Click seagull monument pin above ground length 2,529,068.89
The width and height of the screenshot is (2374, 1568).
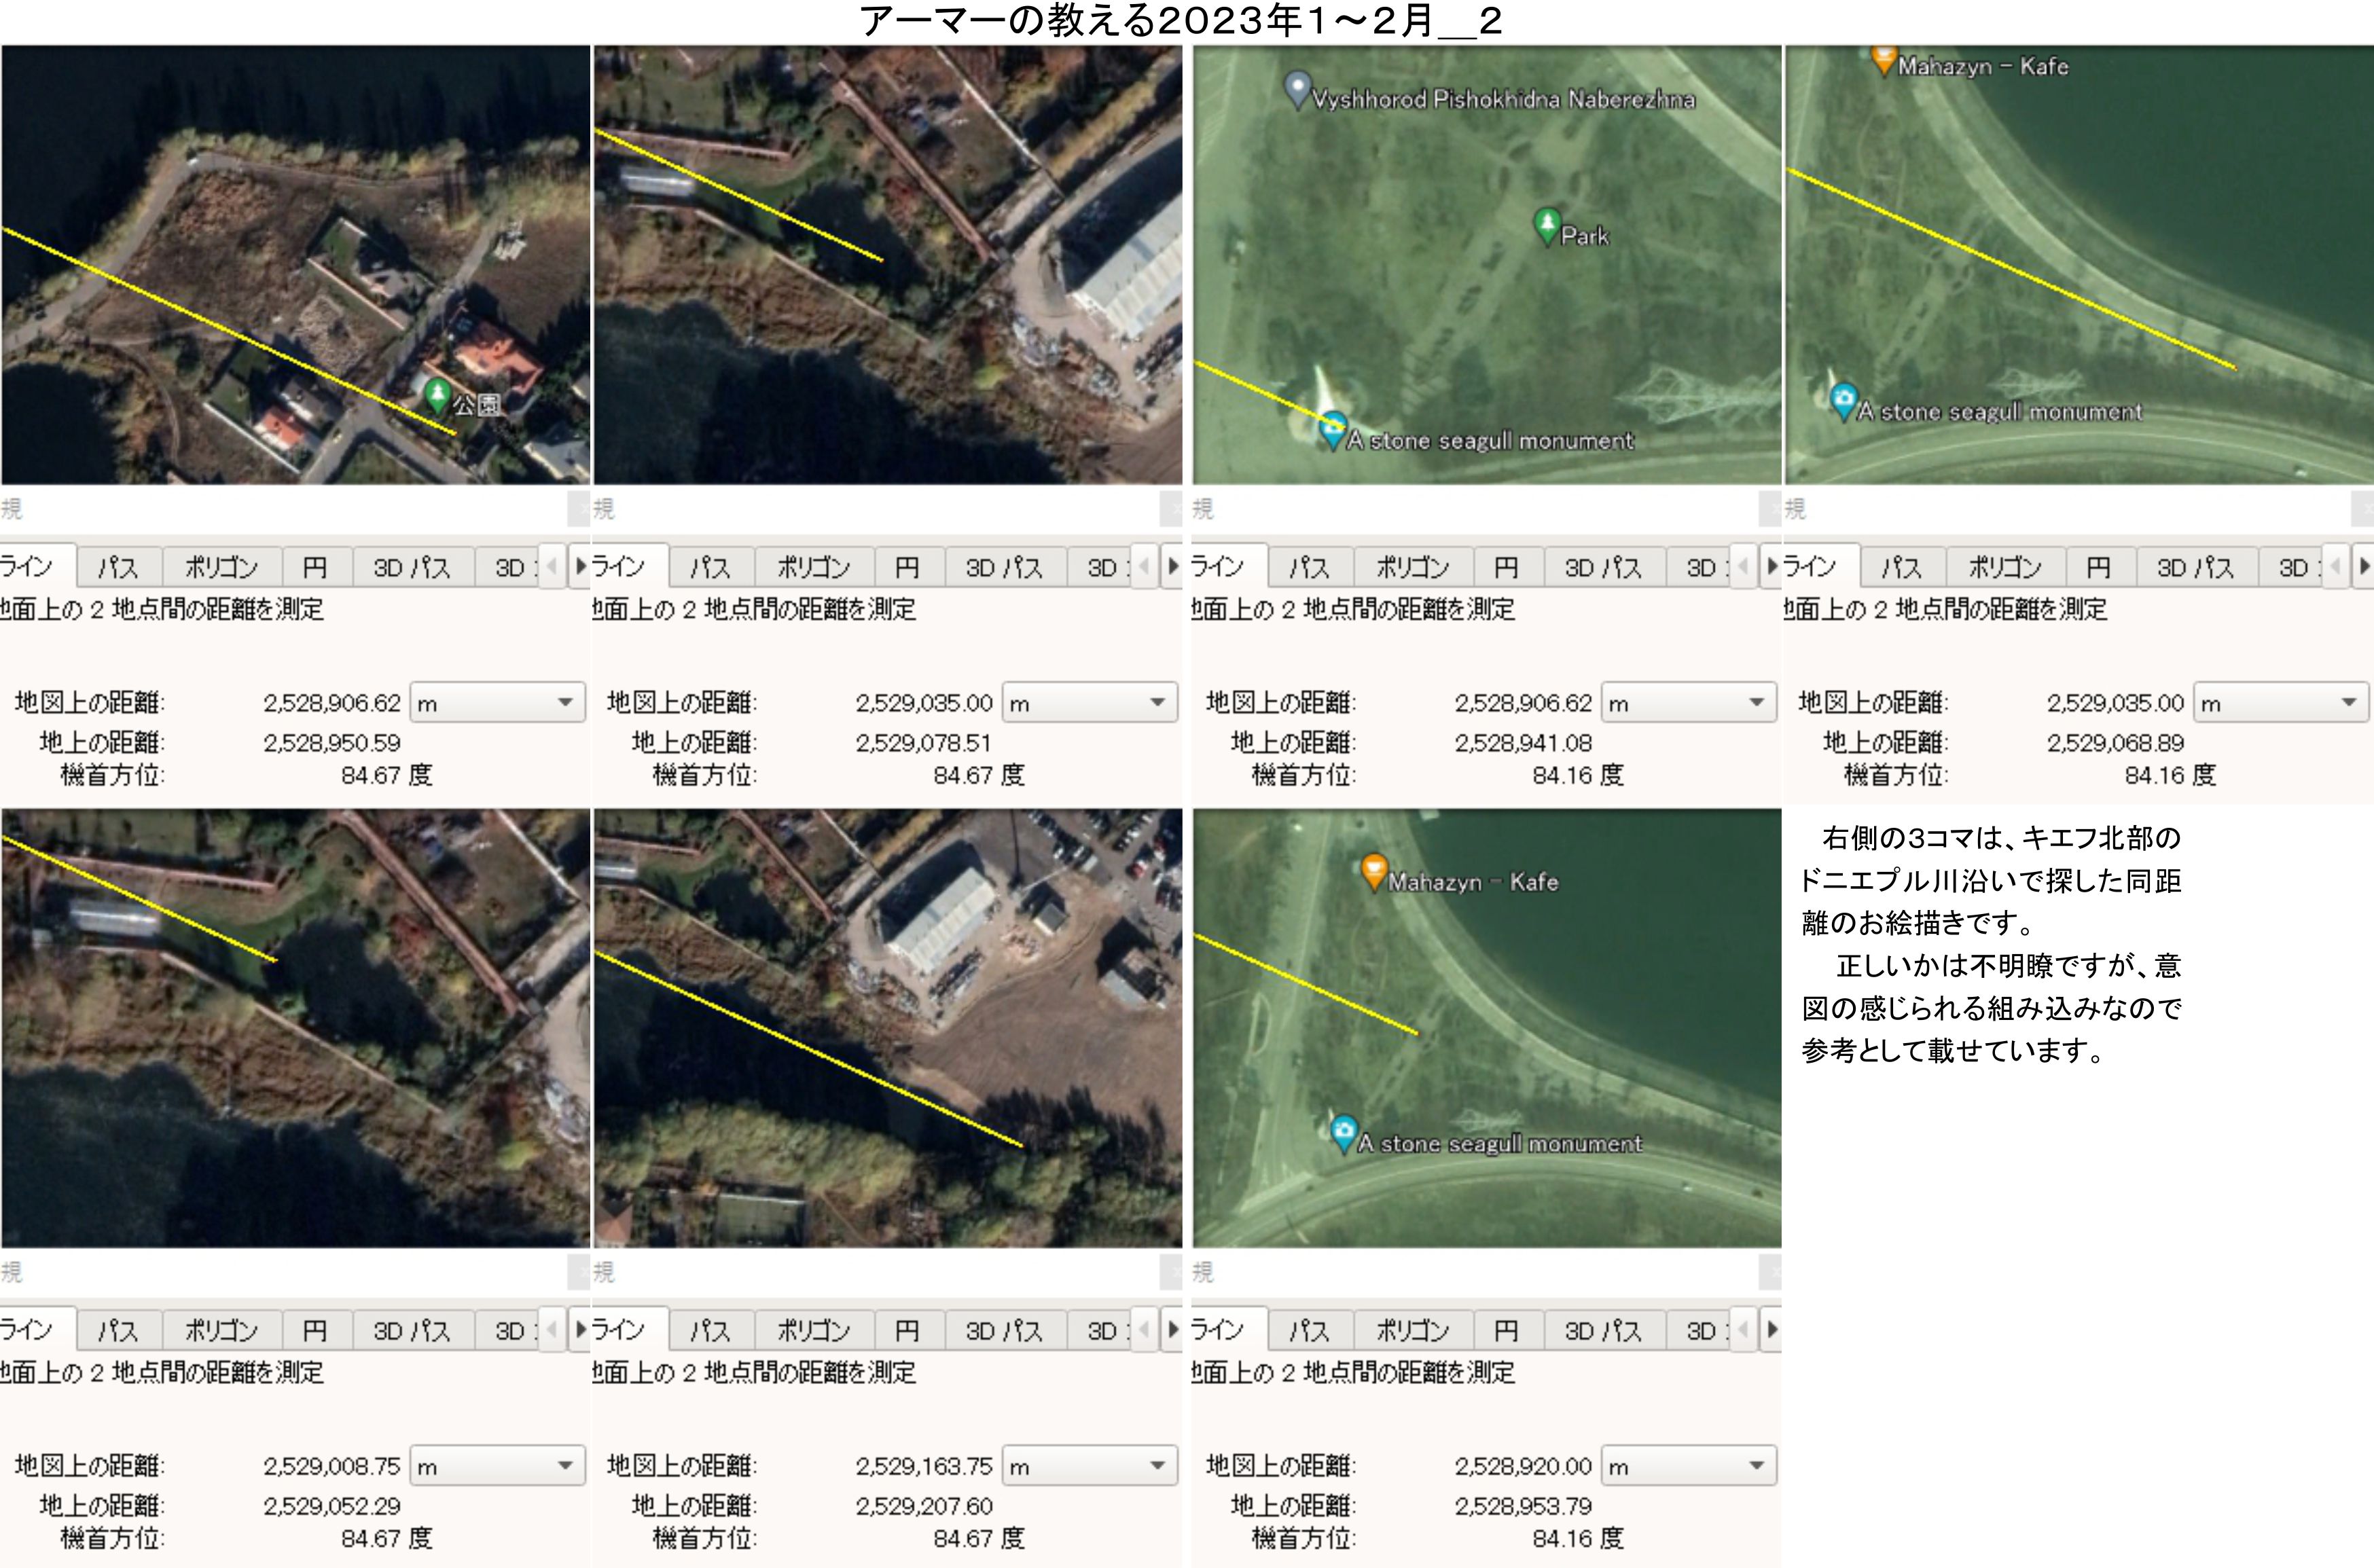point(1844,402)
